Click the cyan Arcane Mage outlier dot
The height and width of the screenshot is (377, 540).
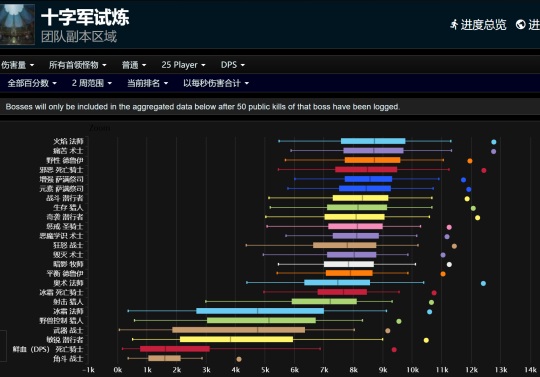(483, 283)
